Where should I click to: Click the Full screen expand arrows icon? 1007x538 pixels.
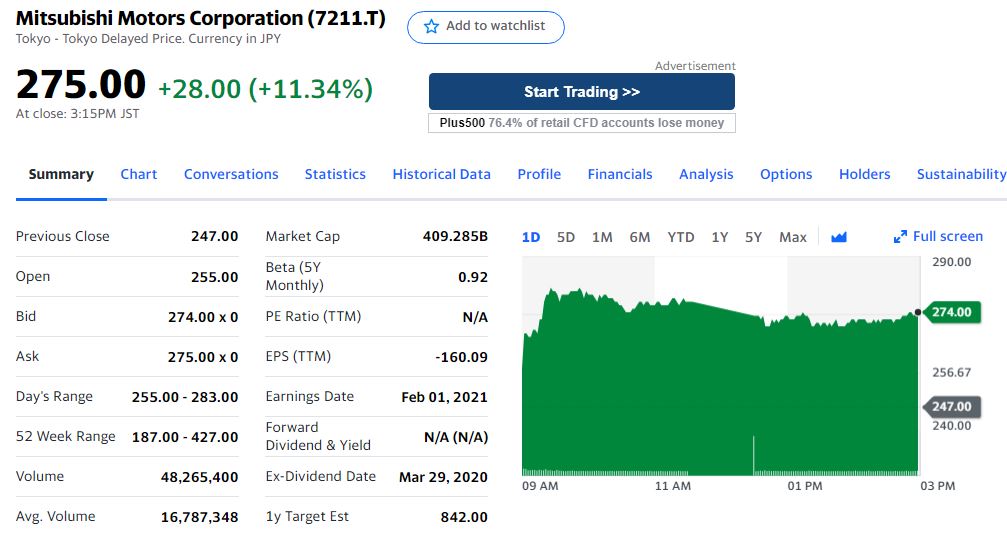coord(900,237)
